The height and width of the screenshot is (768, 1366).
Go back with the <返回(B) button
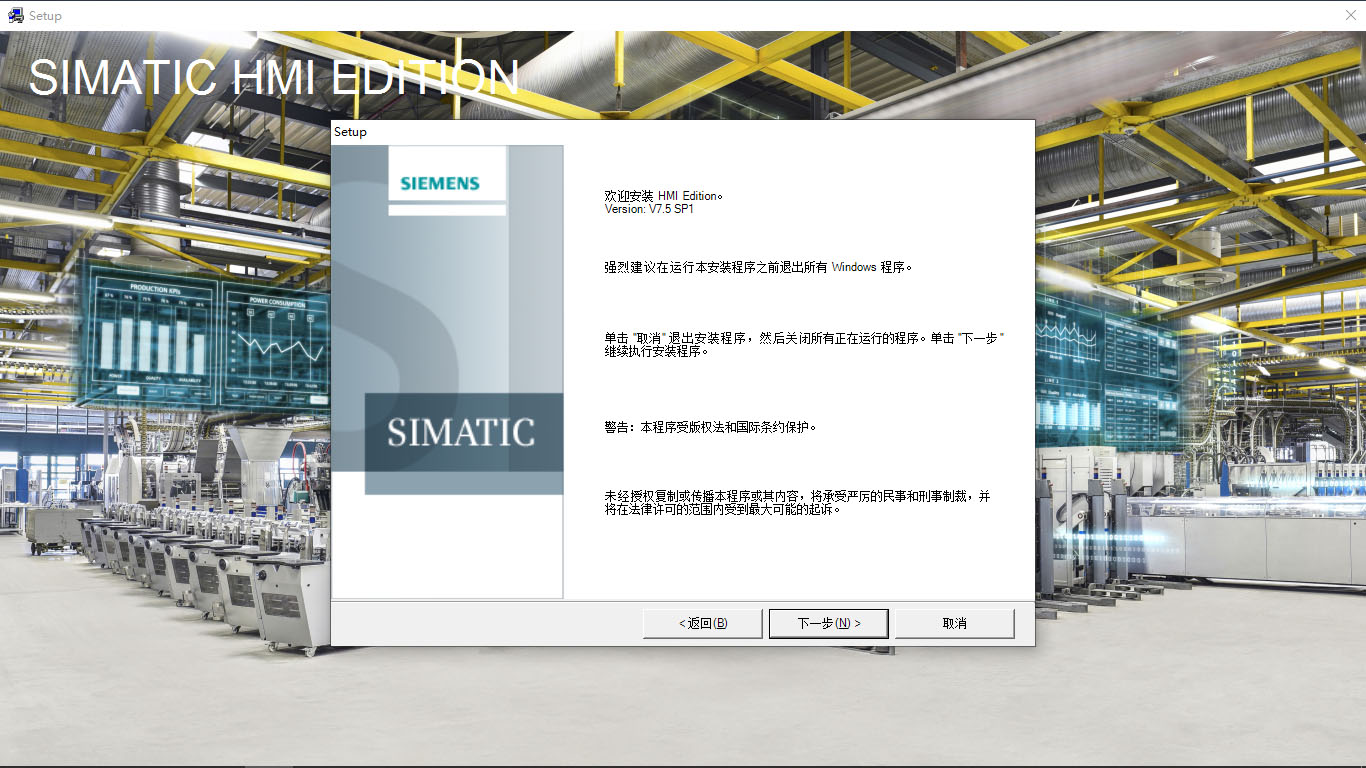[x=702, y=623]
